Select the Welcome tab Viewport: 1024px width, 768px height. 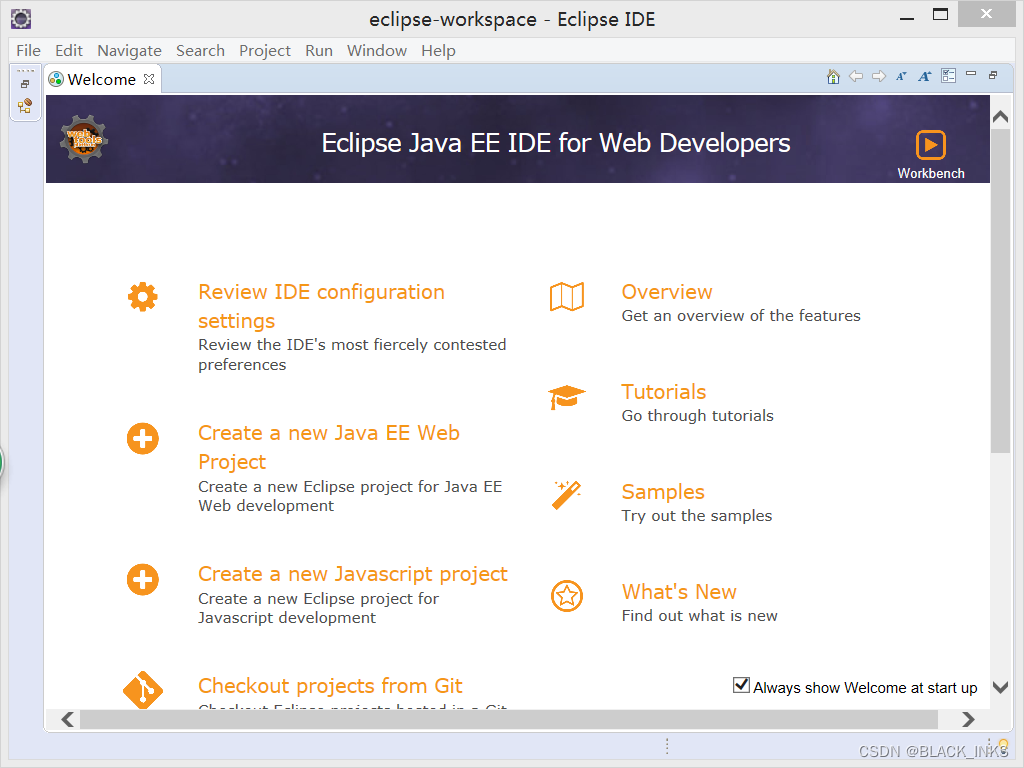click(101, 79)
